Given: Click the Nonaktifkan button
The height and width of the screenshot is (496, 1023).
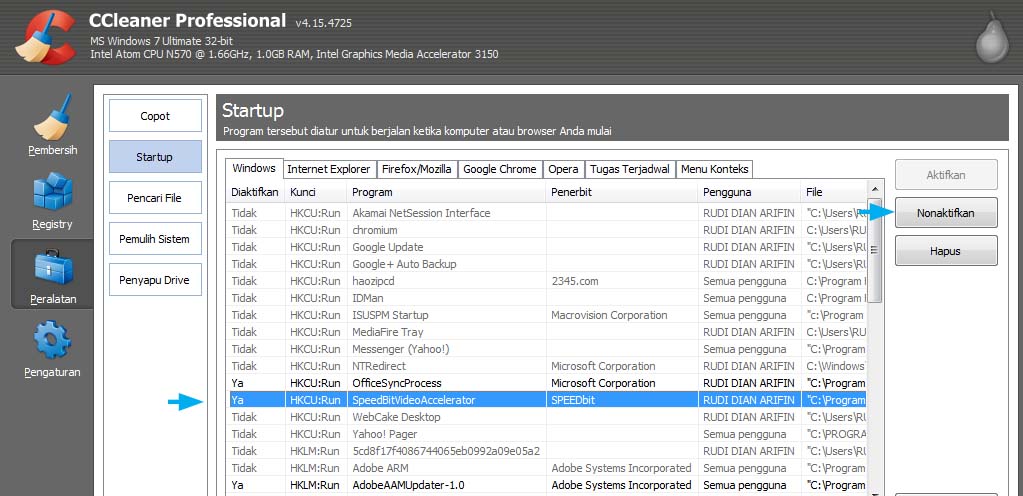Looking at the screenshot, I should [946, 213].
